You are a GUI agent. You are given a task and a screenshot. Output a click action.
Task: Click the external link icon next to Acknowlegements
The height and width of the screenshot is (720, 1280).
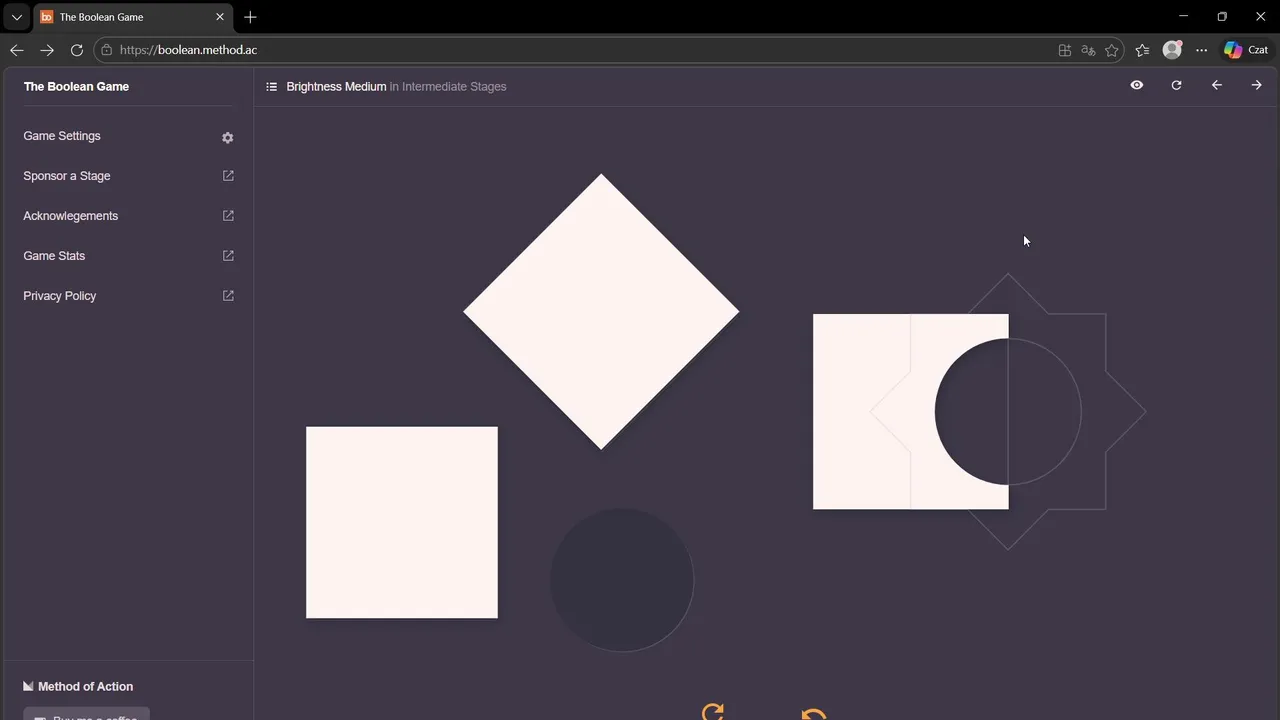tap(228, 216)
